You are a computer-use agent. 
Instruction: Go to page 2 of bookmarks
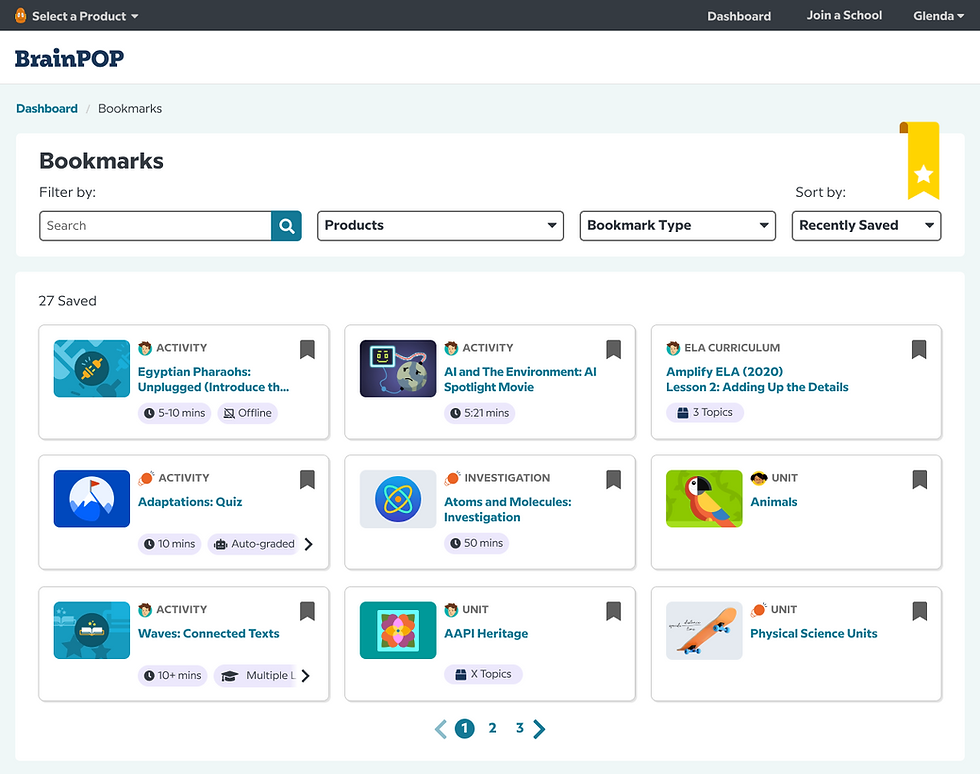[492, 728]
